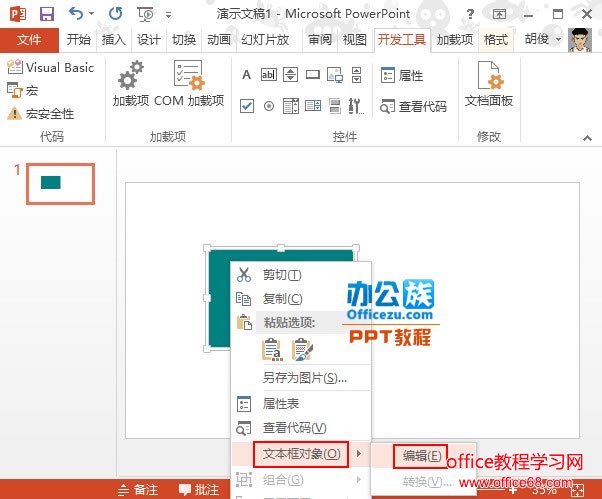Collapse the ribbon with the chevron

pyautogui.click(x=587, y=138)
